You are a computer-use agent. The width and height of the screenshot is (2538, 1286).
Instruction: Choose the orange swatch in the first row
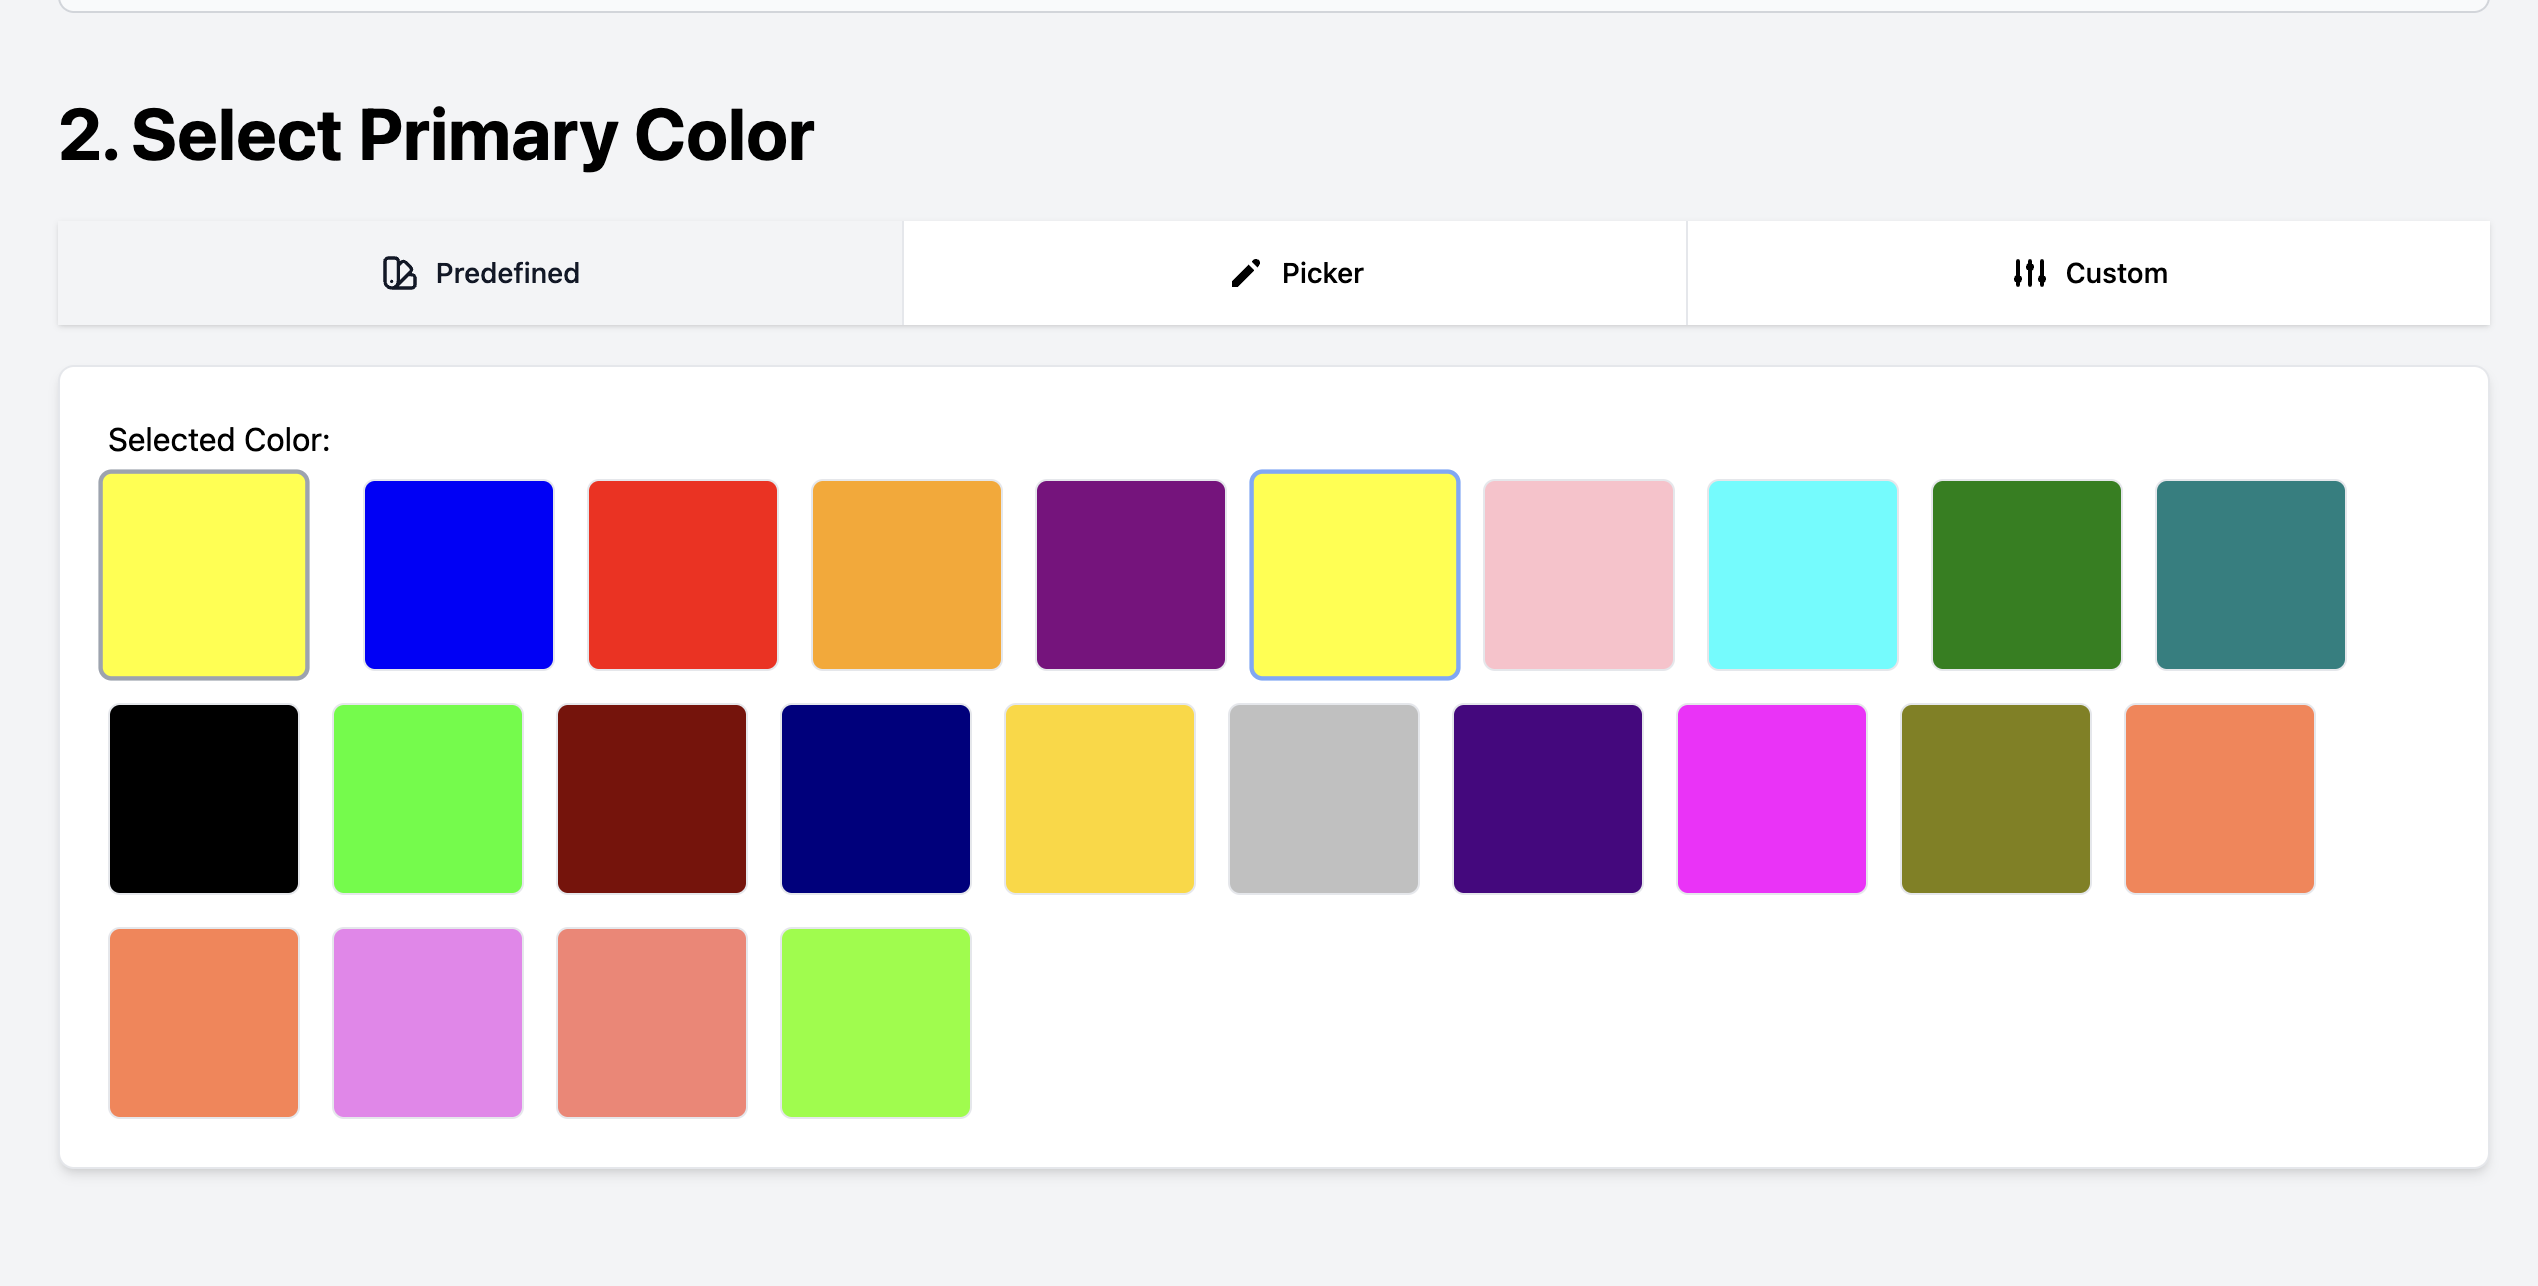click(907, 575)
